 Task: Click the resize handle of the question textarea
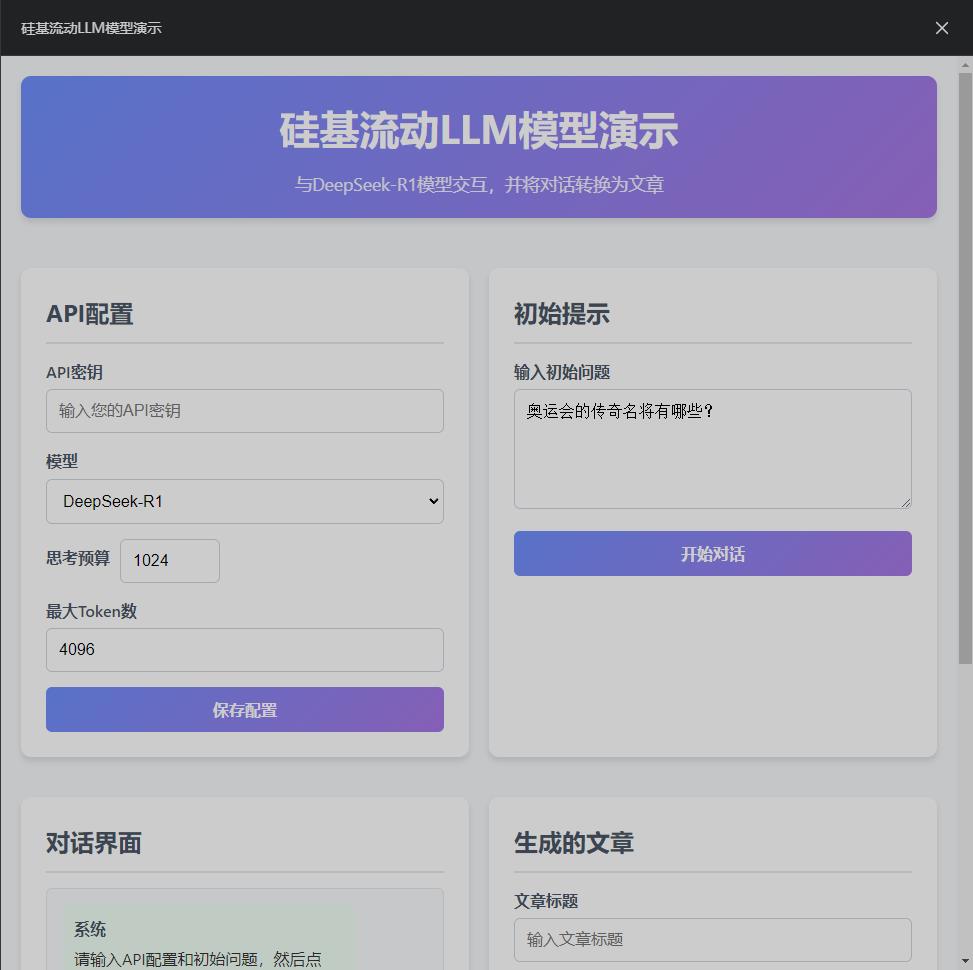pos(905,503)
